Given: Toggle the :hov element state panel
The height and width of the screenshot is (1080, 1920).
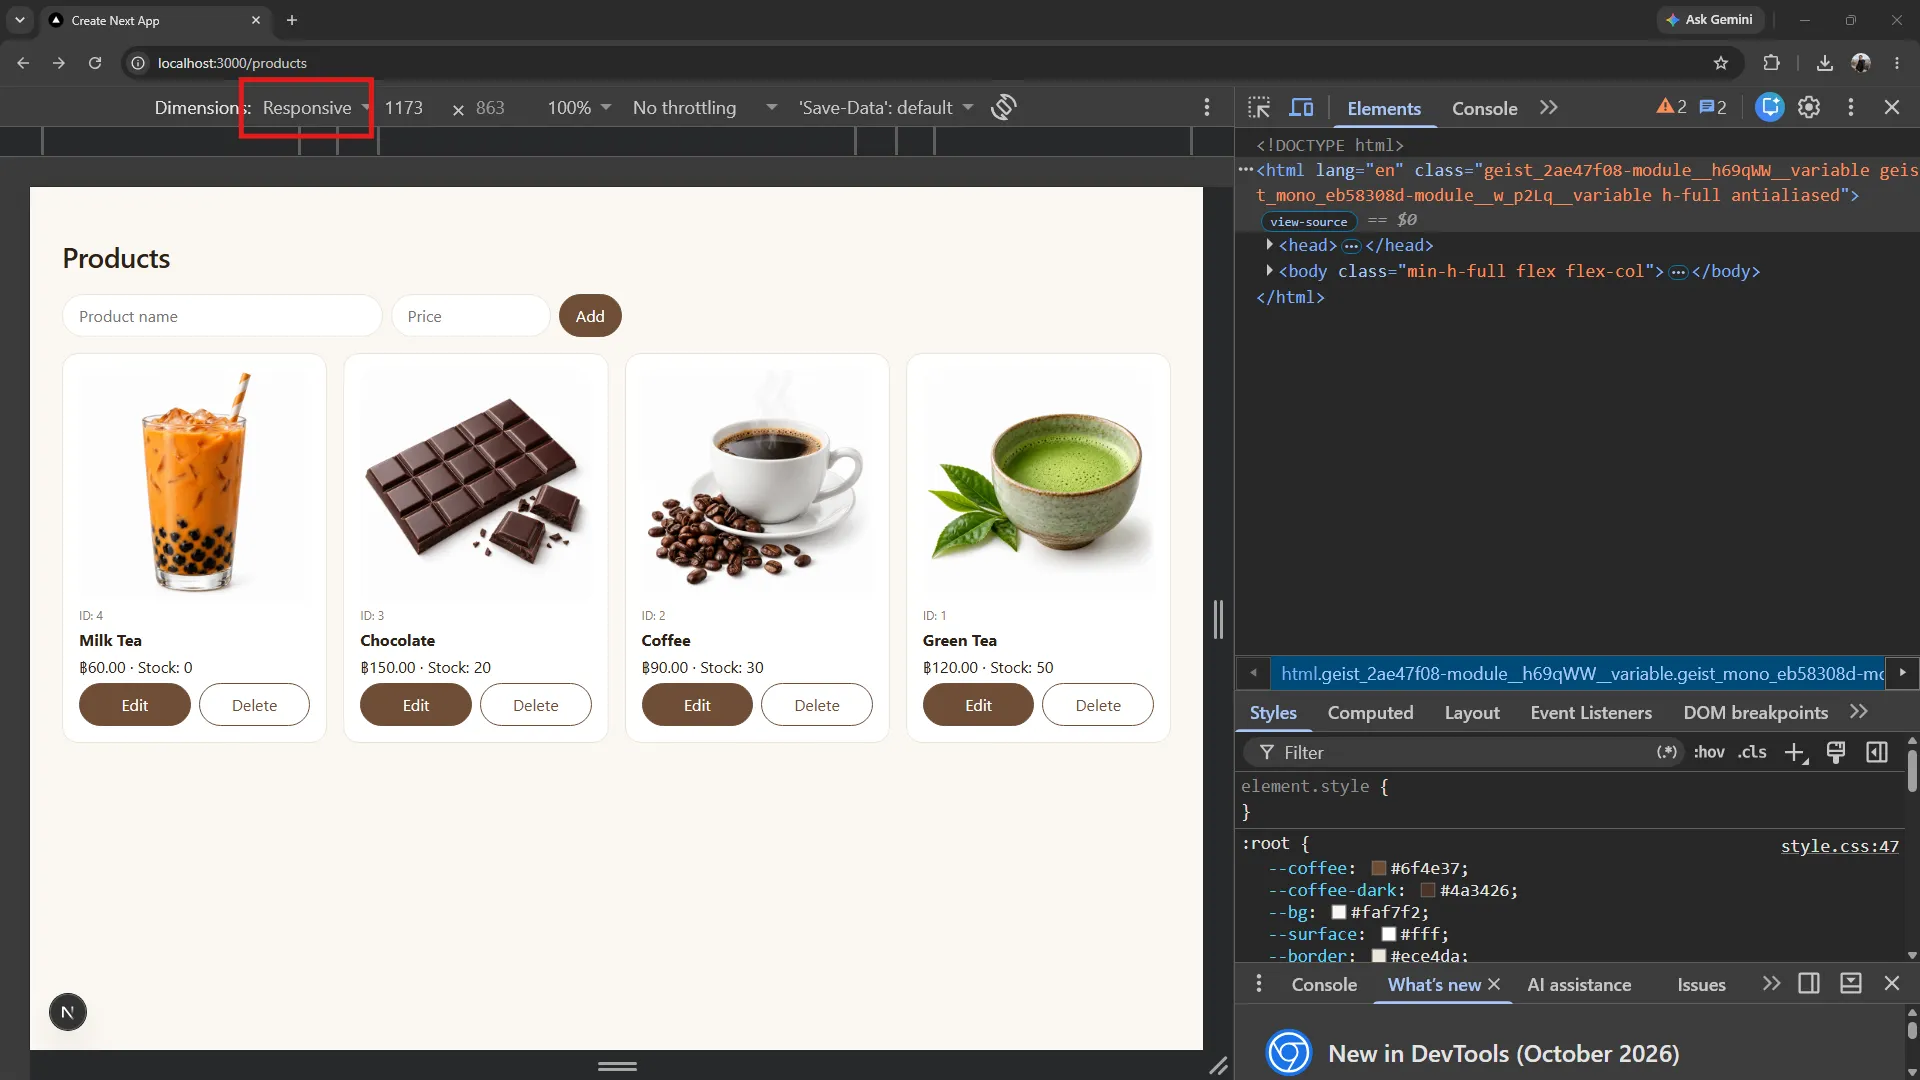Looking at the screenshot, I should tap(1709, 752).
